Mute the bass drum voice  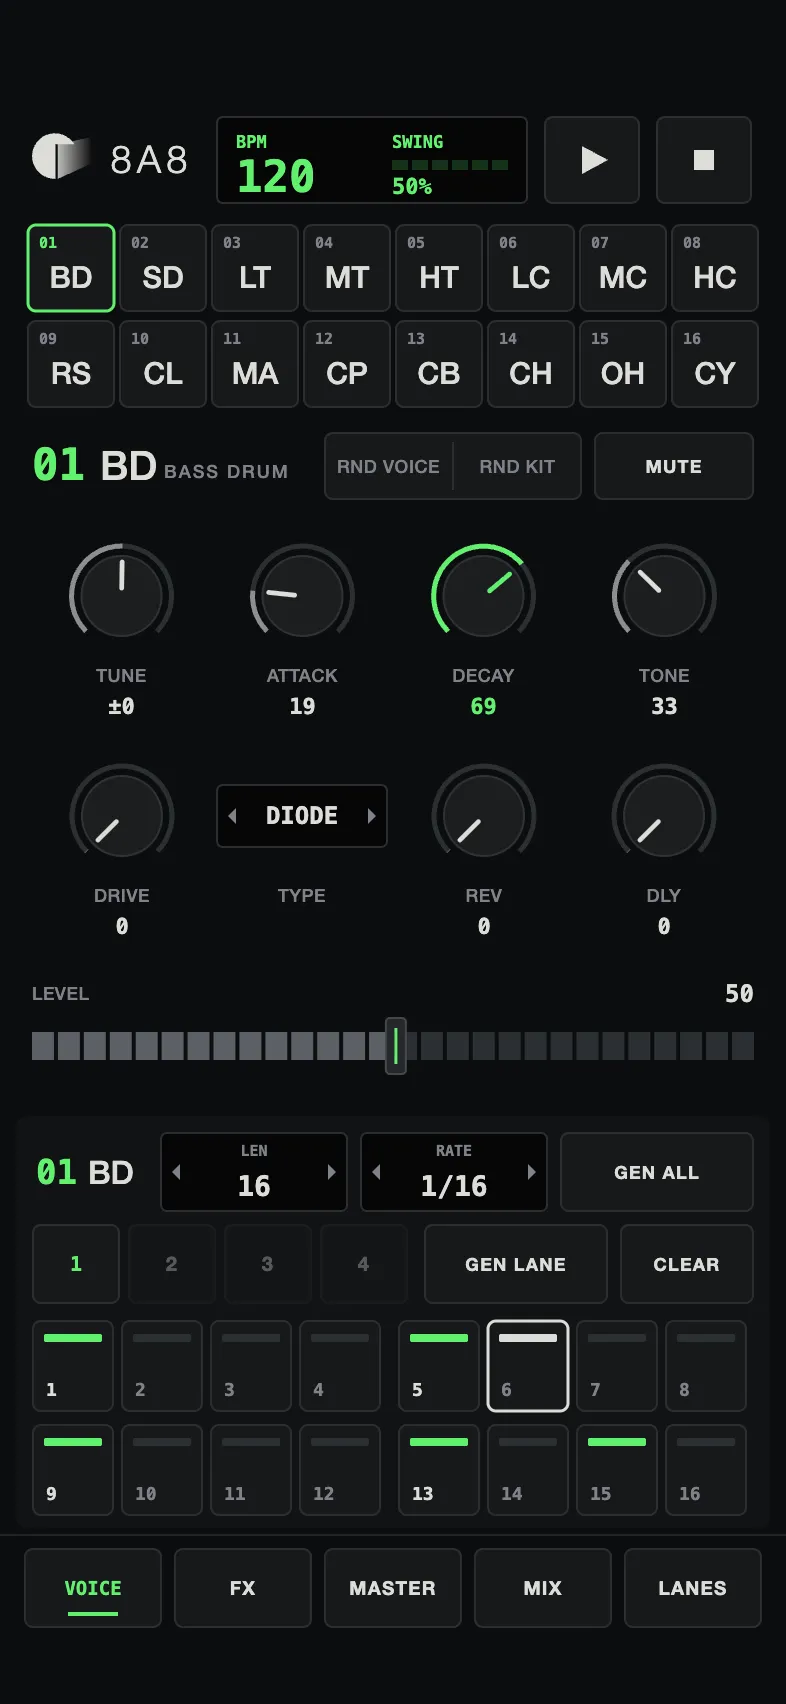coord(674,466)
